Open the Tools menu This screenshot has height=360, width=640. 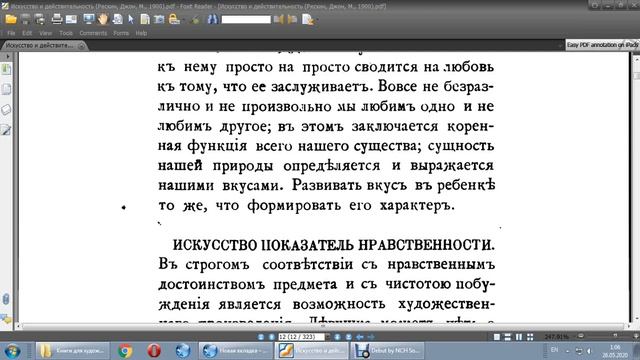pos(66,33)
